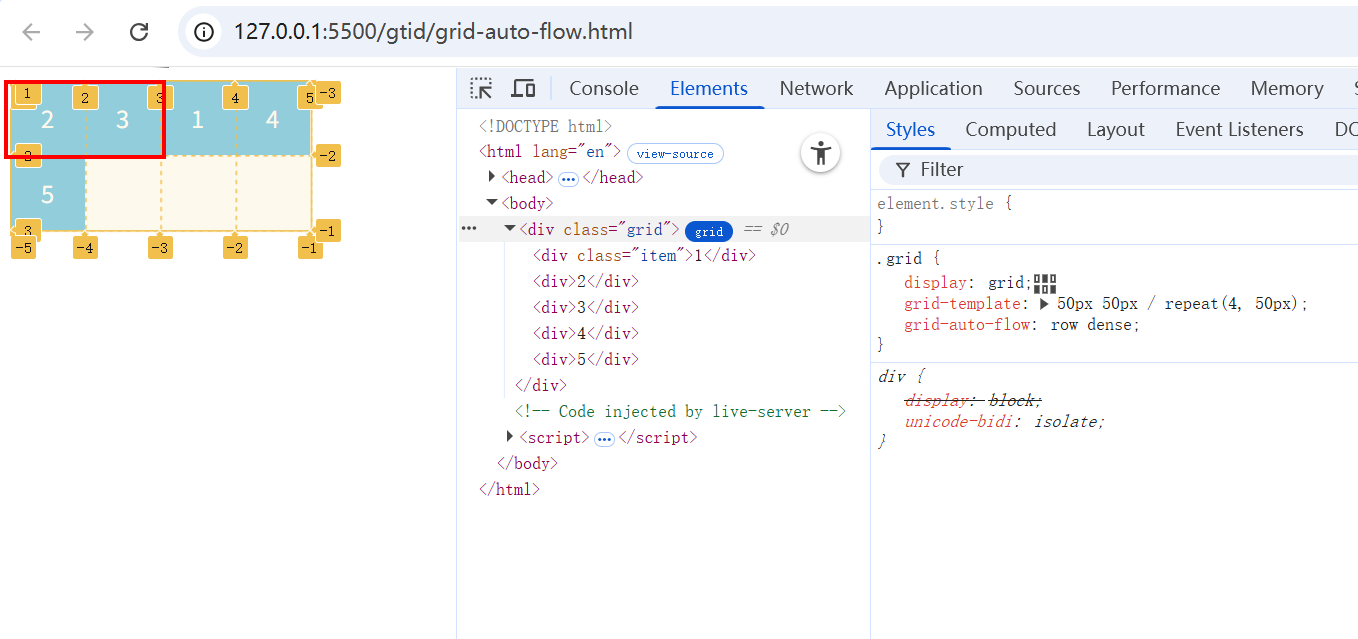This screenshot has height=639, width=1358.
Task: Click the .grid selector in Styles
Action: 898,258
